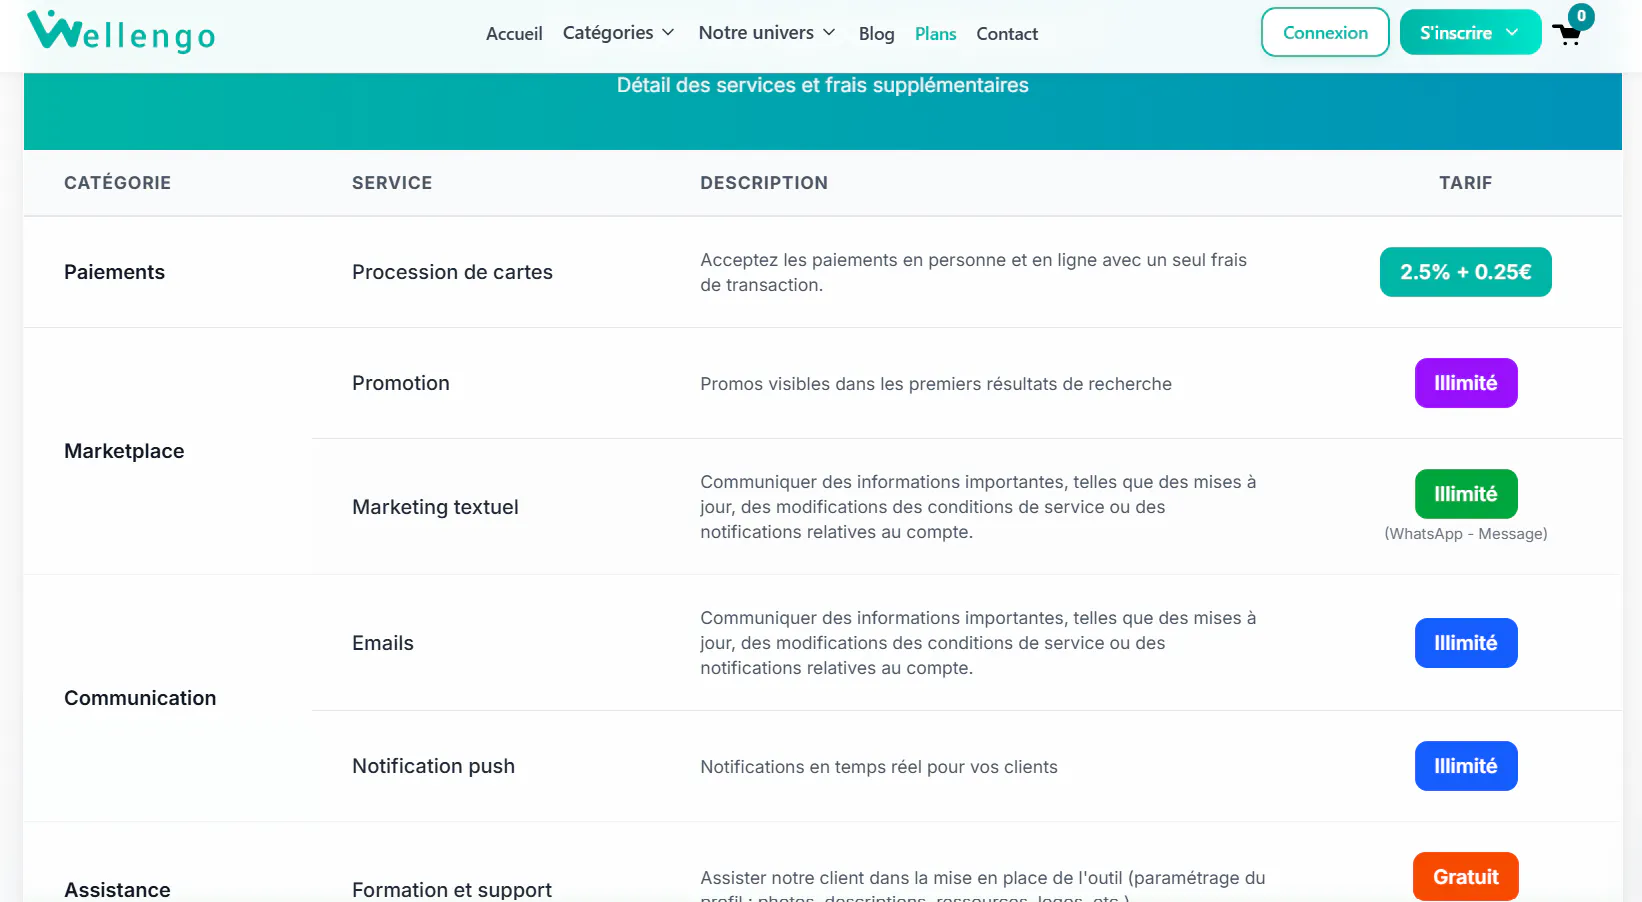Click the blue Illimité badge for Emails

[1466, 643]
